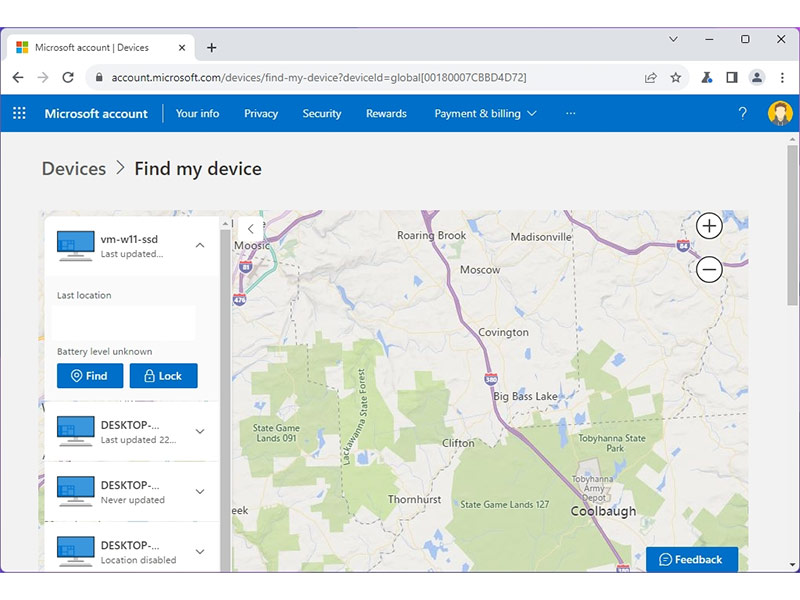Click the State Game Lands 127 label
The height and width of the screenshot is (600, 800).
coord(505,505)
